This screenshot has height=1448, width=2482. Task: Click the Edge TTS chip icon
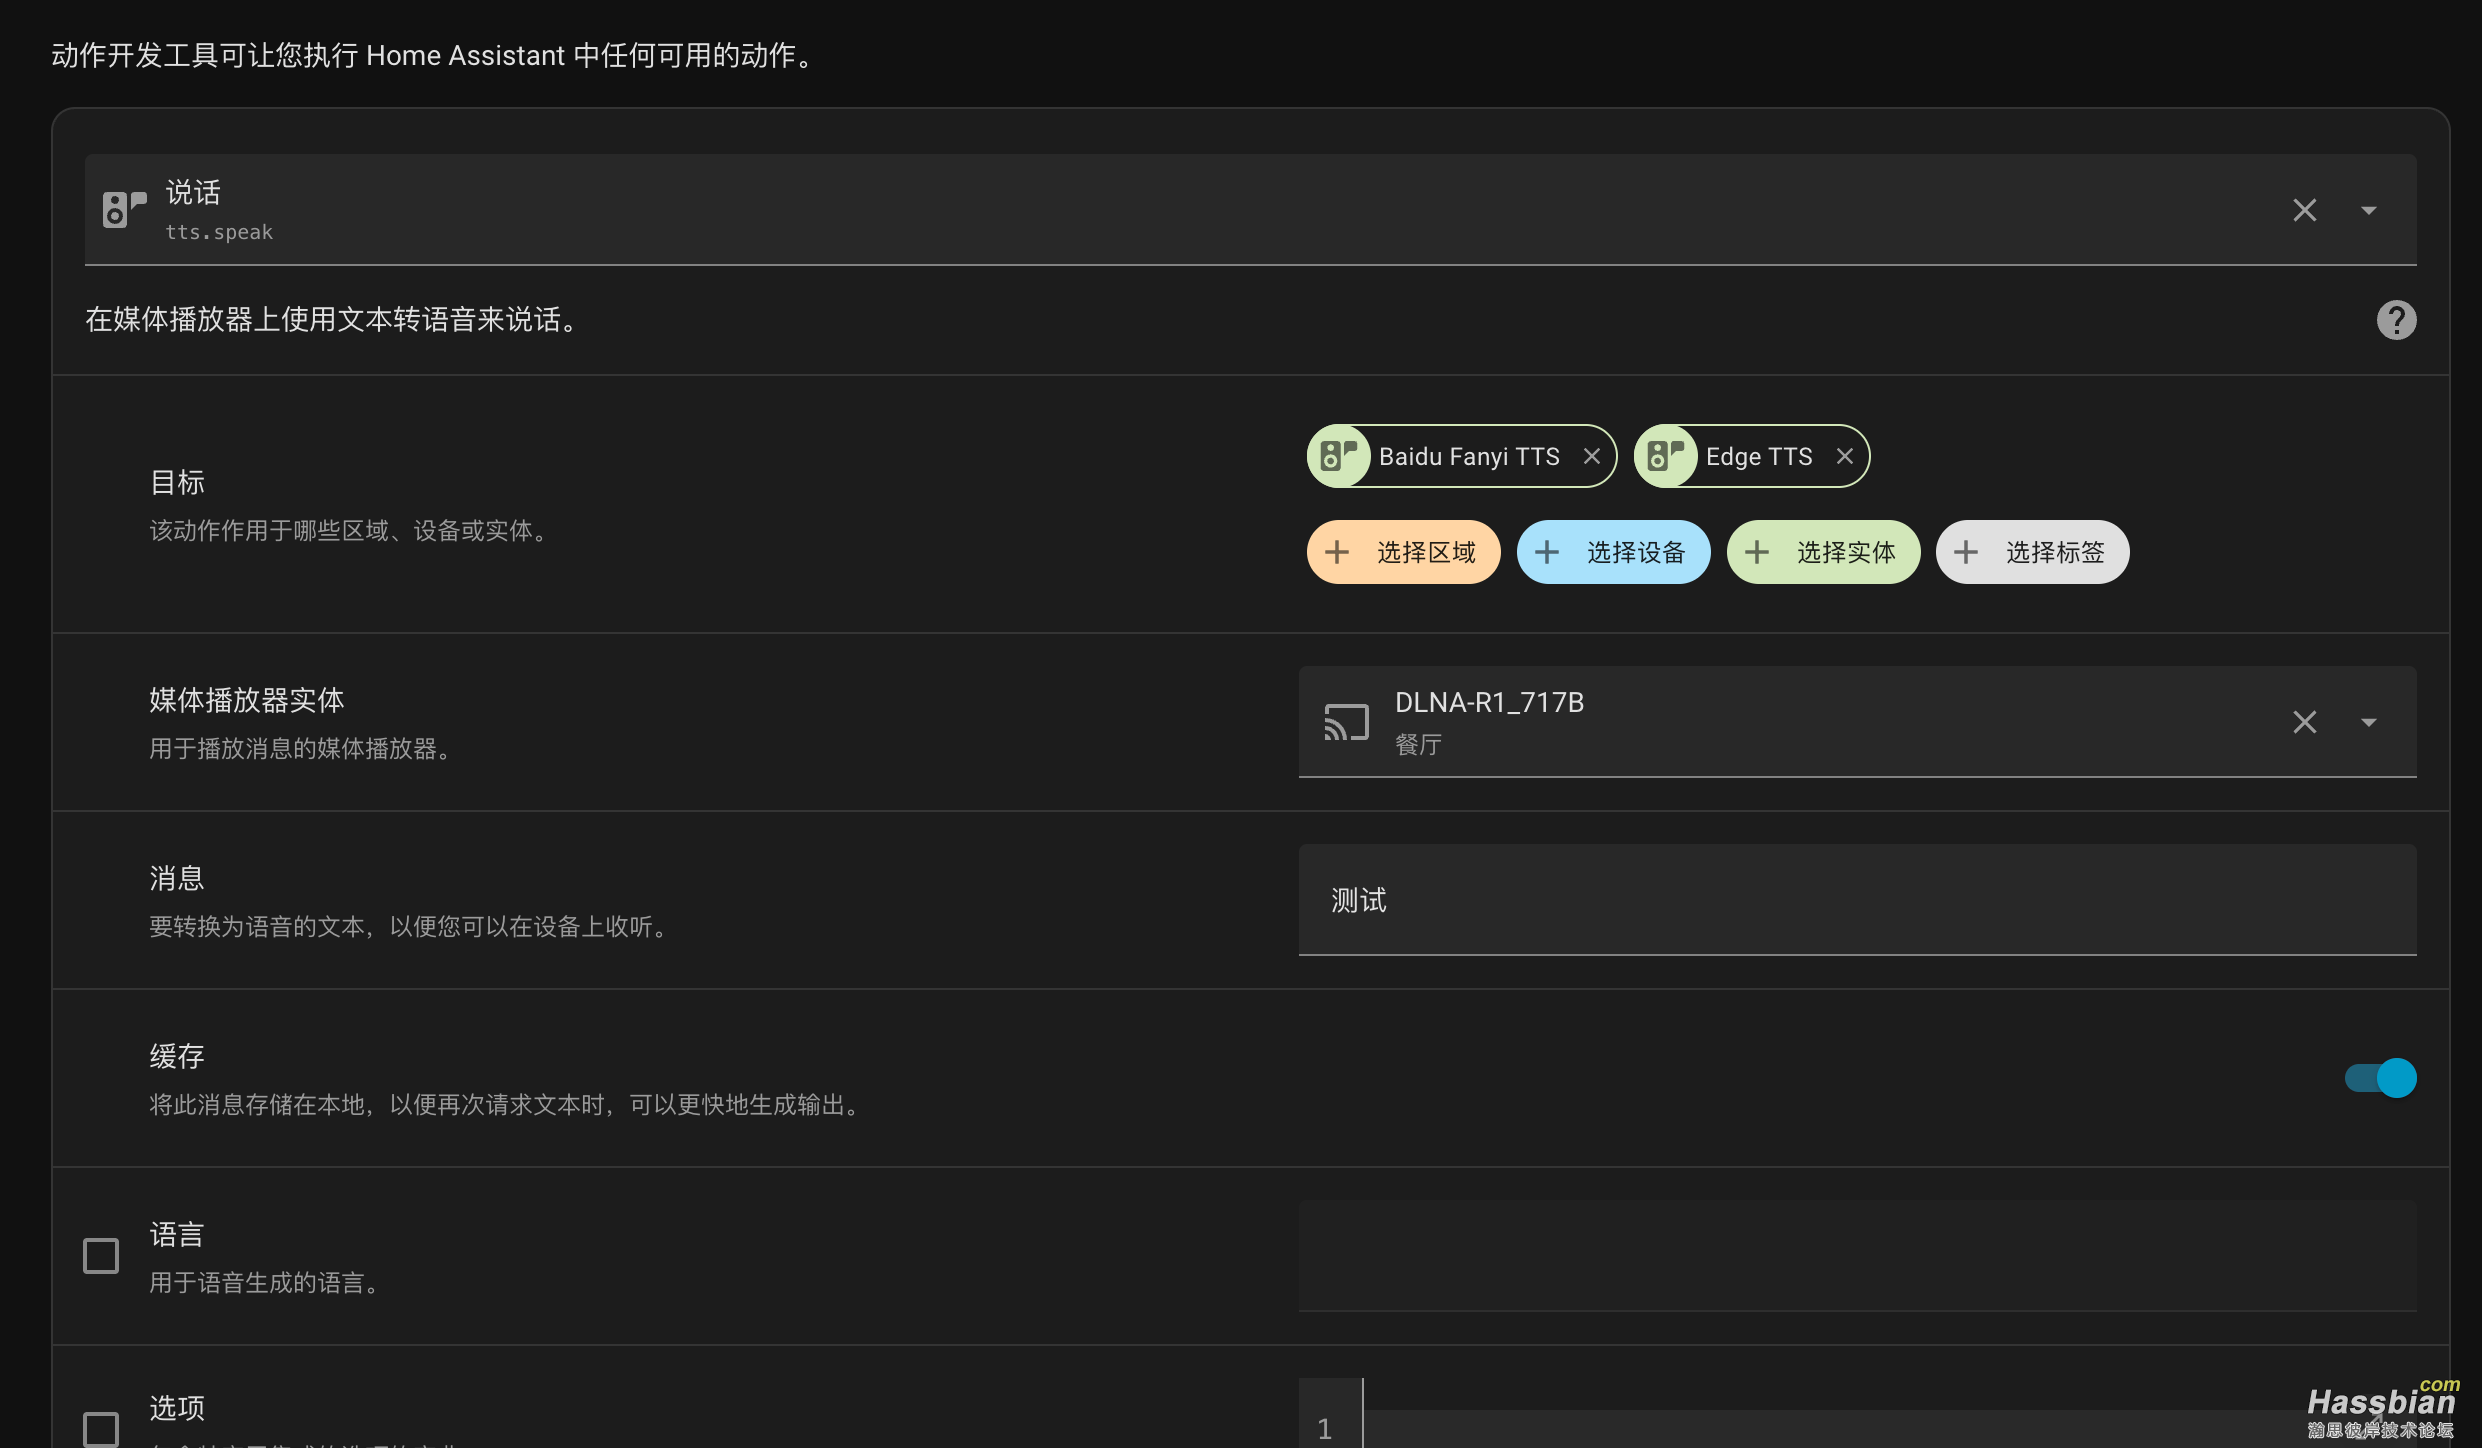pos(1666,456)
